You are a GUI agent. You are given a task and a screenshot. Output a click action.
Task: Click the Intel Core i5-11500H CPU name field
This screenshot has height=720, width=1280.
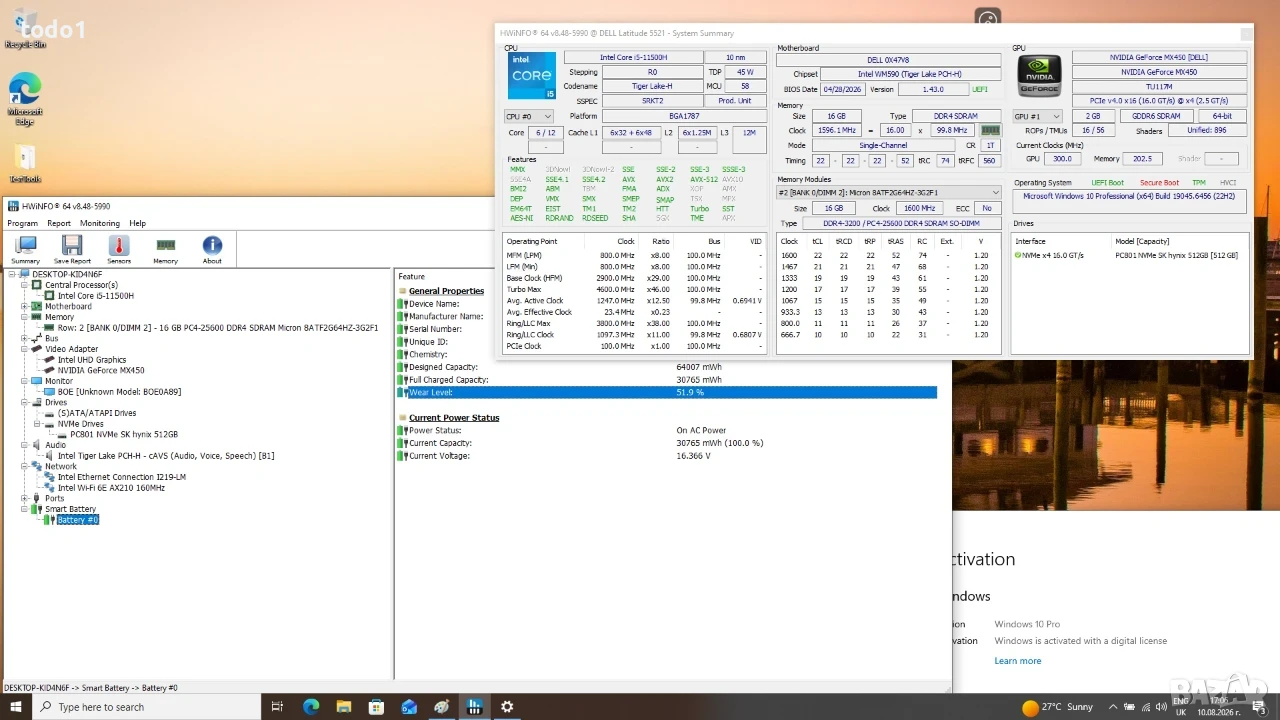pyautogui.click(x=633, y=58)
